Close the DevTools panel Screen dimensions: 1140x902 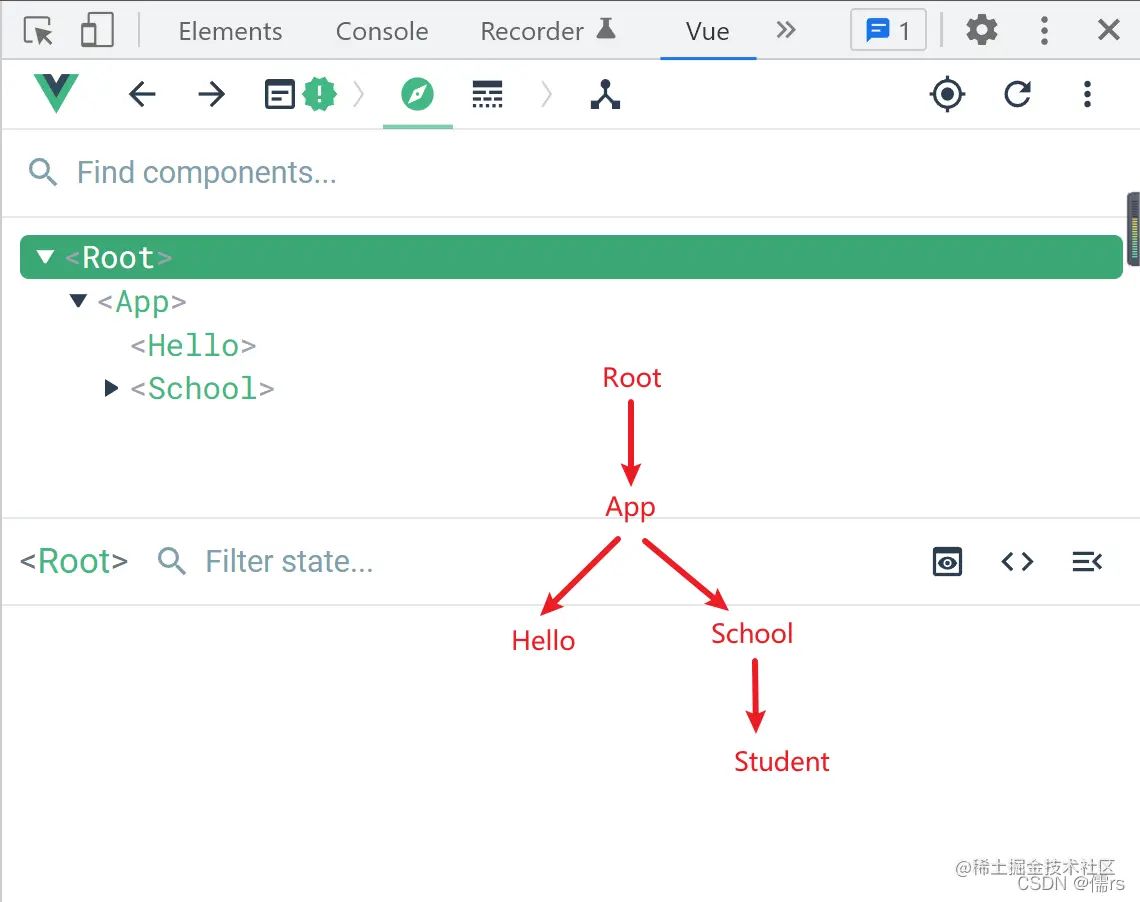[1108, 31]
